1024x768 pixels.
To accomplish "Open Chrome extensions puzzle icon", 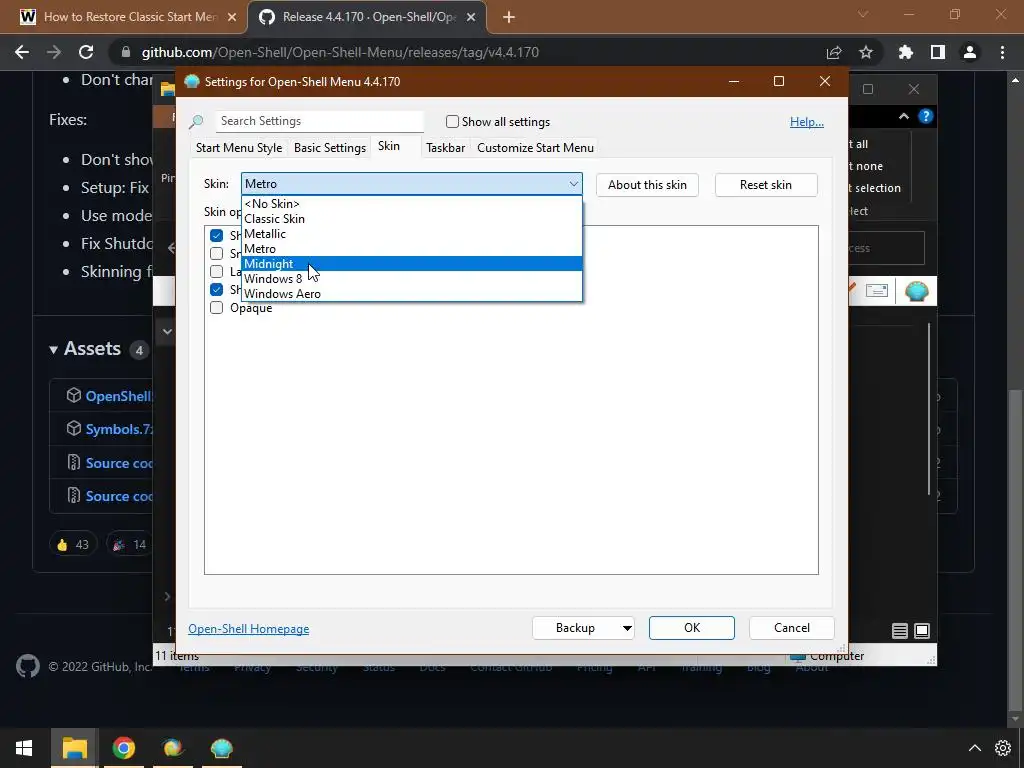I will (x=906, y=52).
